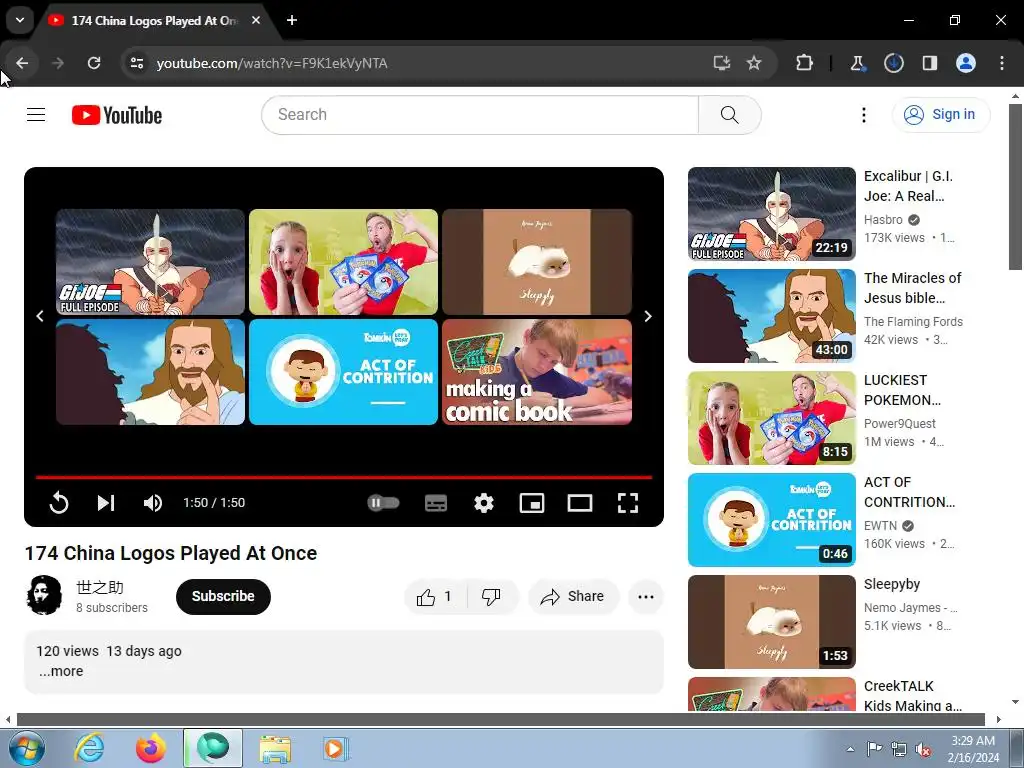The width and height of the screenshot is (1024, 768).
Task: Open Chrome three-dot main menu
Action: tap(1002, 63)
